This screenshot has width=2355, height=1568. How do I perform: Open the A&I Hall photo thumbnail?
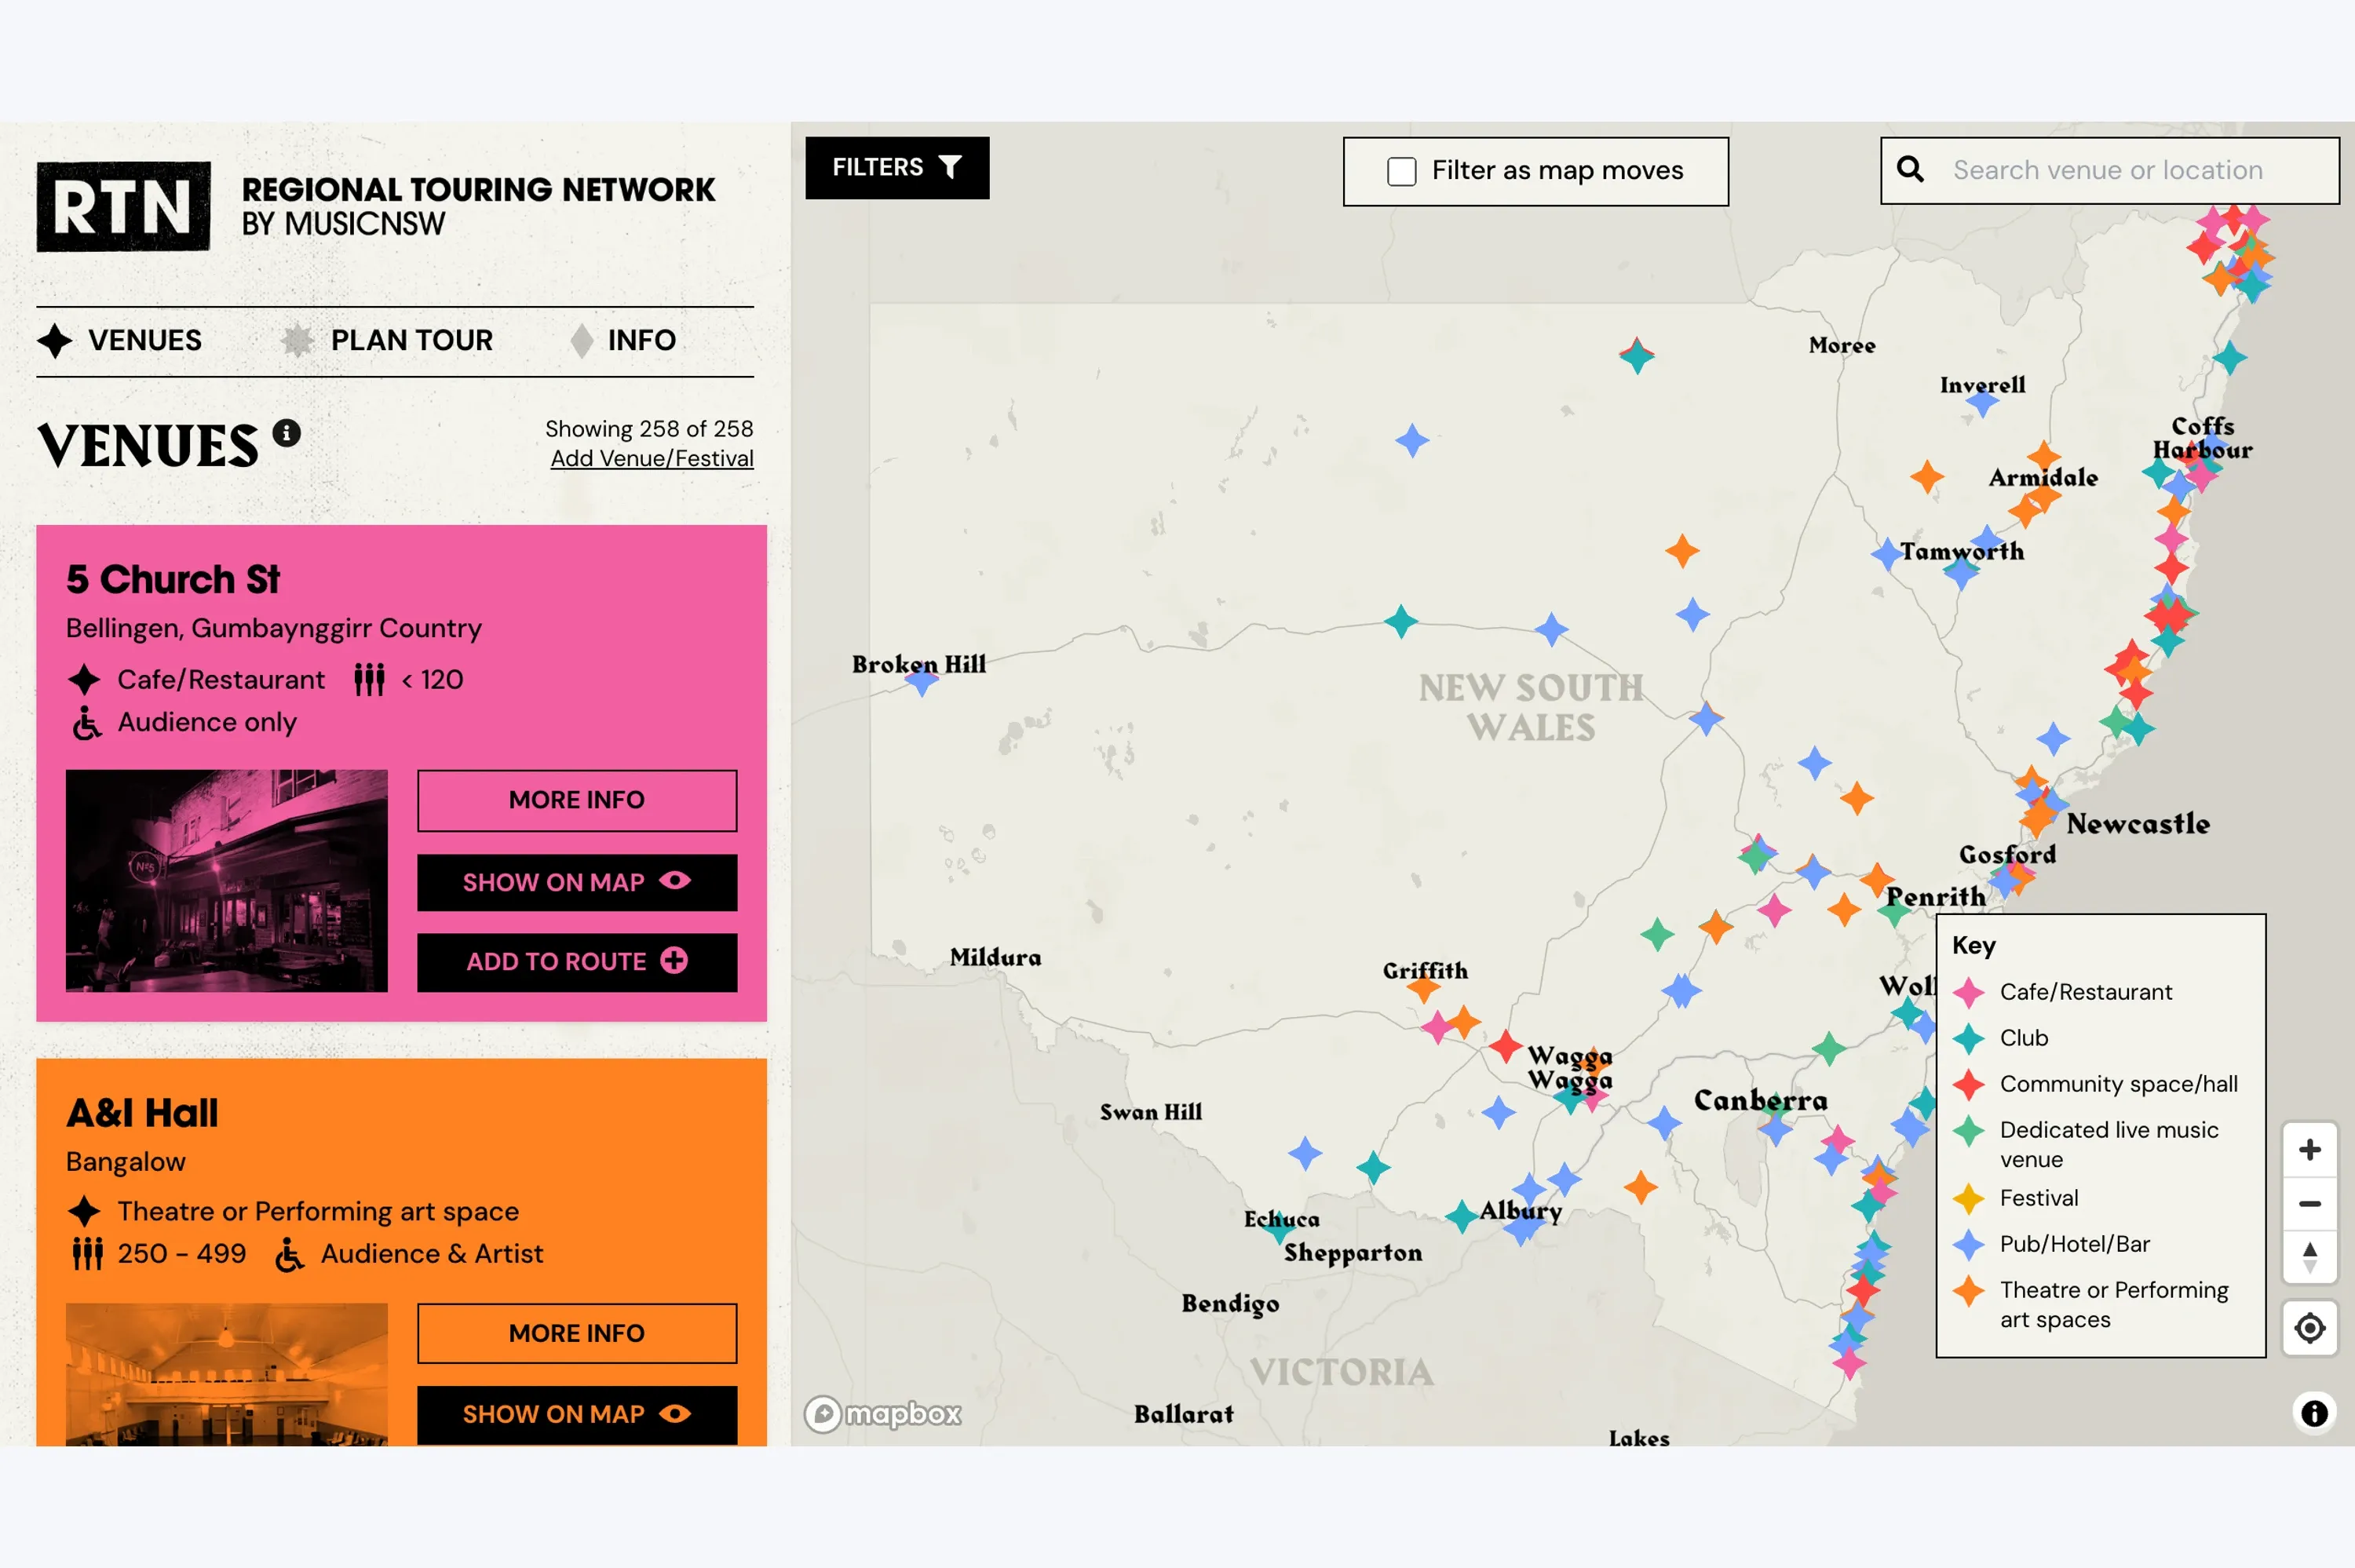click(x=227, y=1374)
